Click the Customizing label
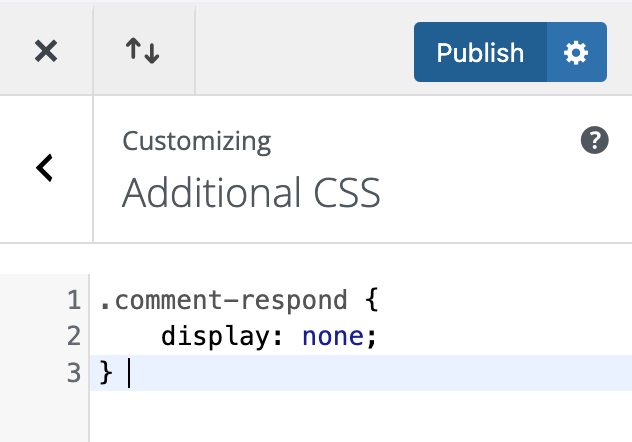632x442 pixels. coord(197,141)
